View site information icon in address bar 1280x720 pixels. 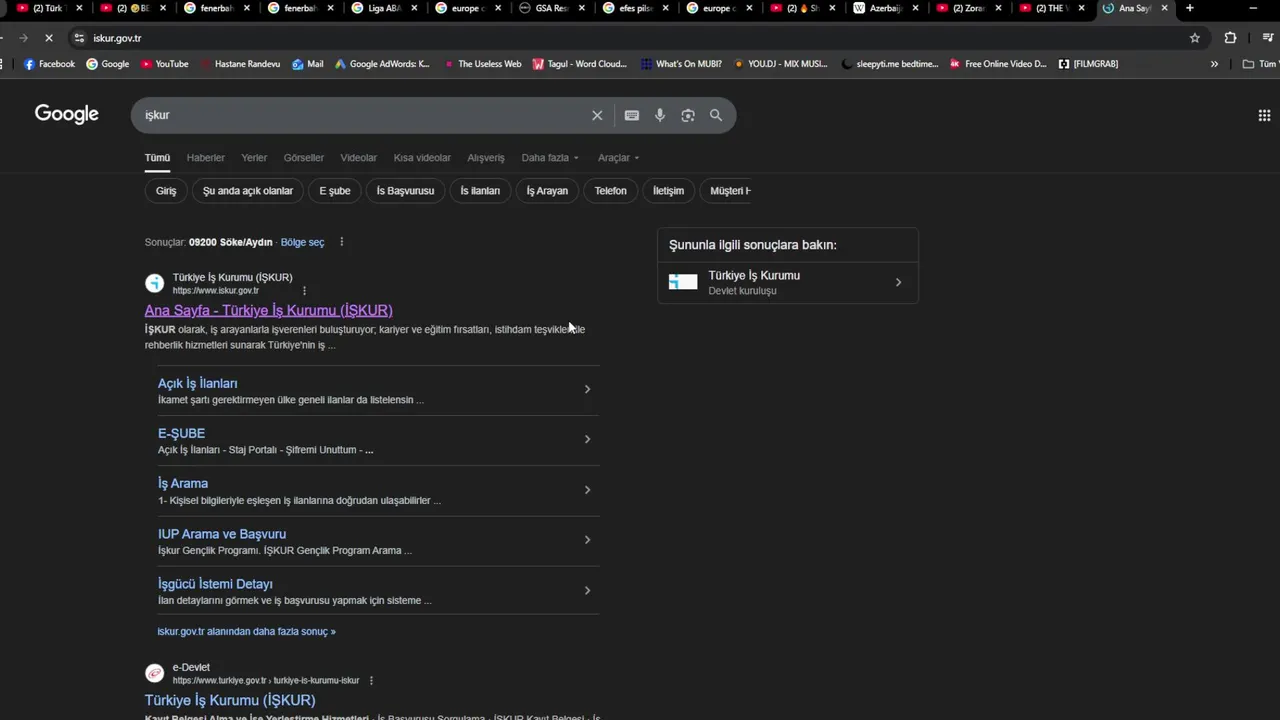79,38
